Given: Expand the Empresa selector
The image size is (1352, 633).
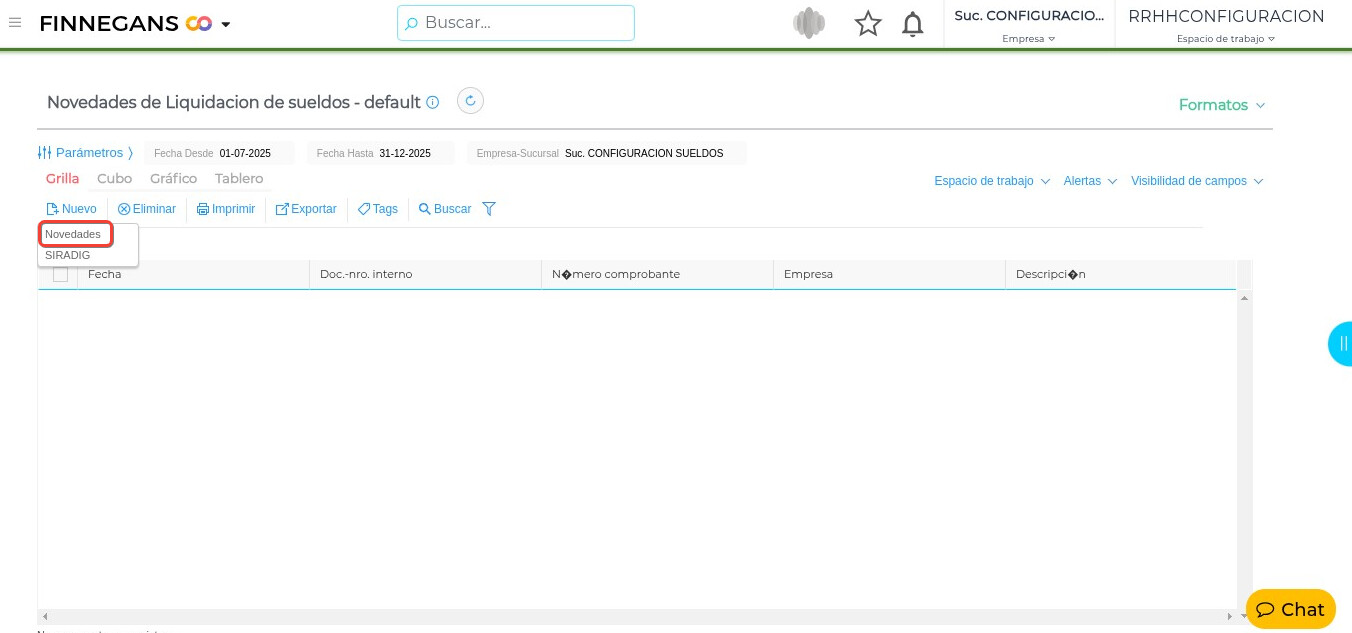Looking at the screenshot, I should [1029, 39].
